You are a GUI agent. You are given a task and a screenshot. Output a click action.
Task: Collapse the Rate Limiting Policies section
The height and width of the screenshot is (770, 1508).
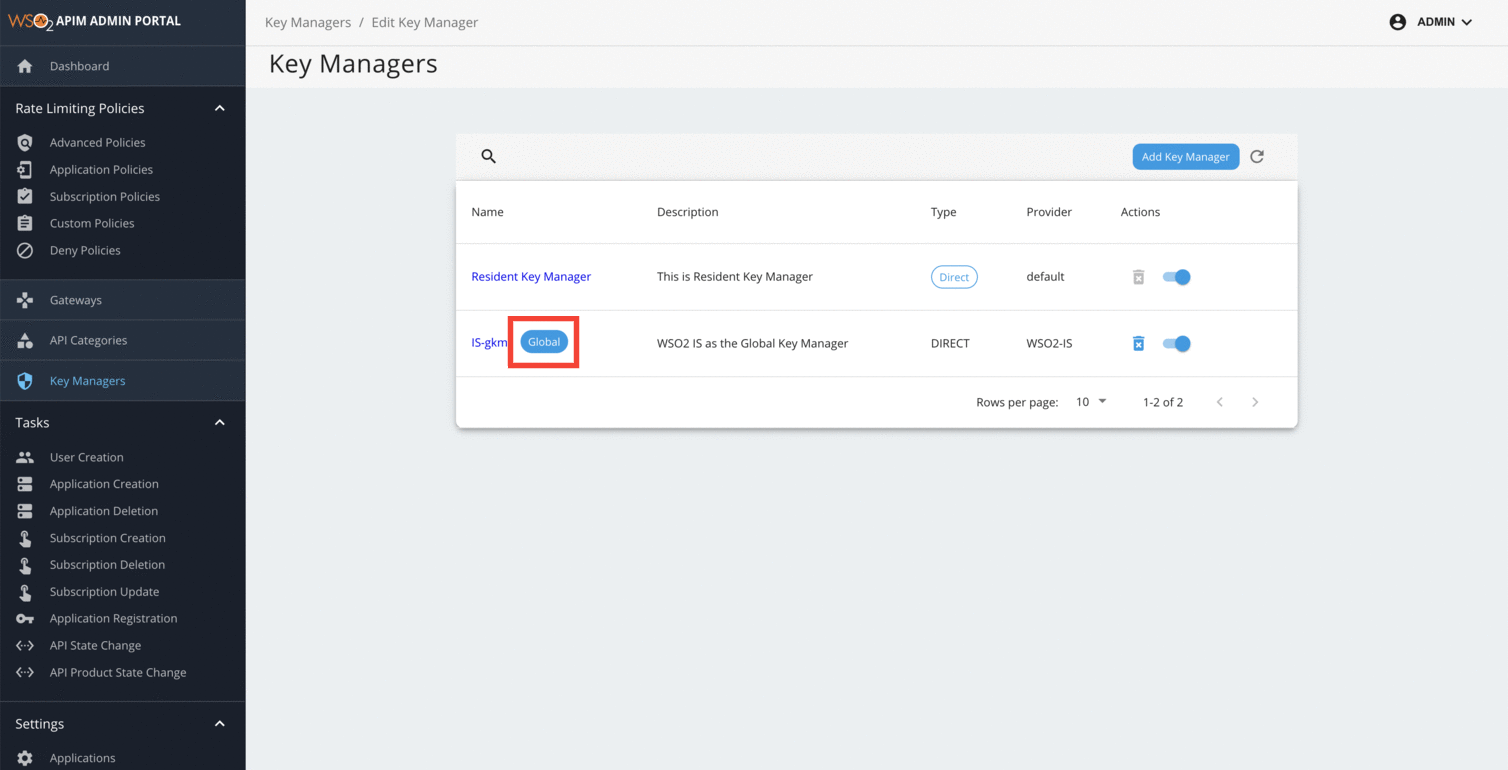[x=219, y=107]
